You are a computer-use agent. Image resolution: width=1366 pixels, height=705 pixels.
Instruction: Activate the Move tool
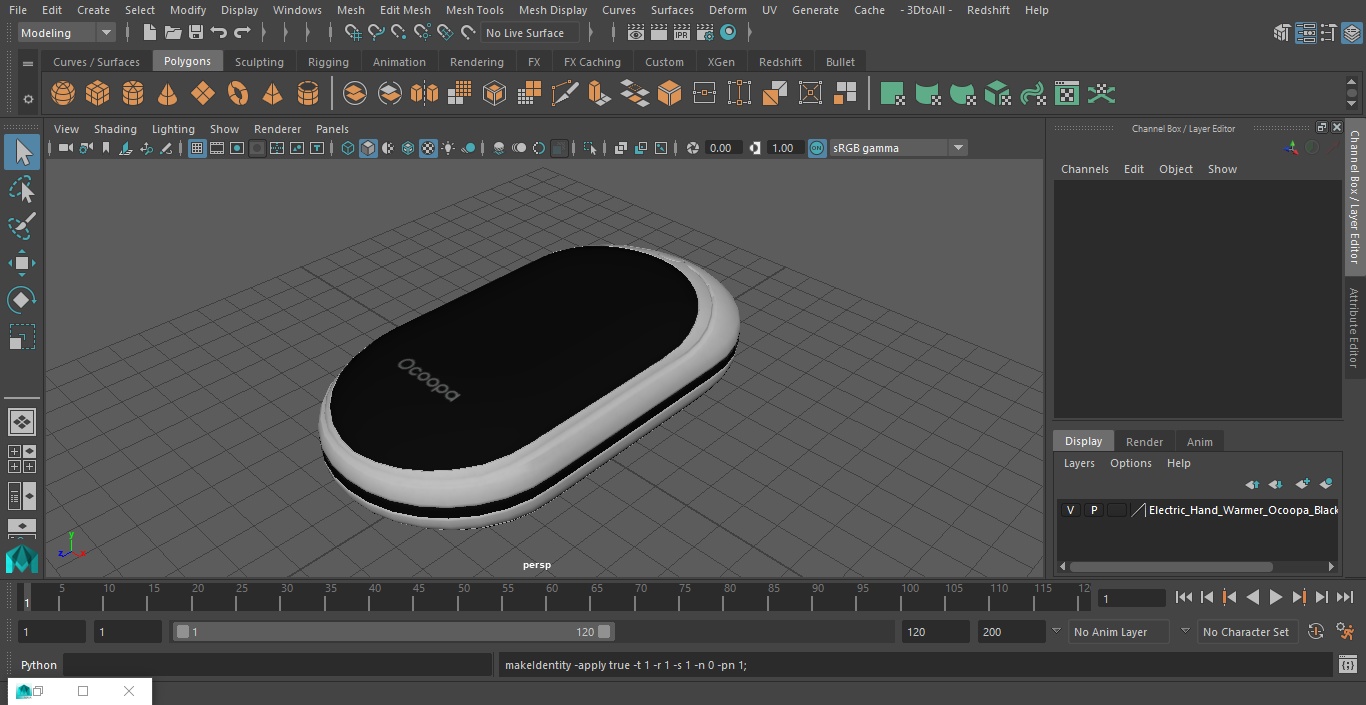[x=21, y=264]
